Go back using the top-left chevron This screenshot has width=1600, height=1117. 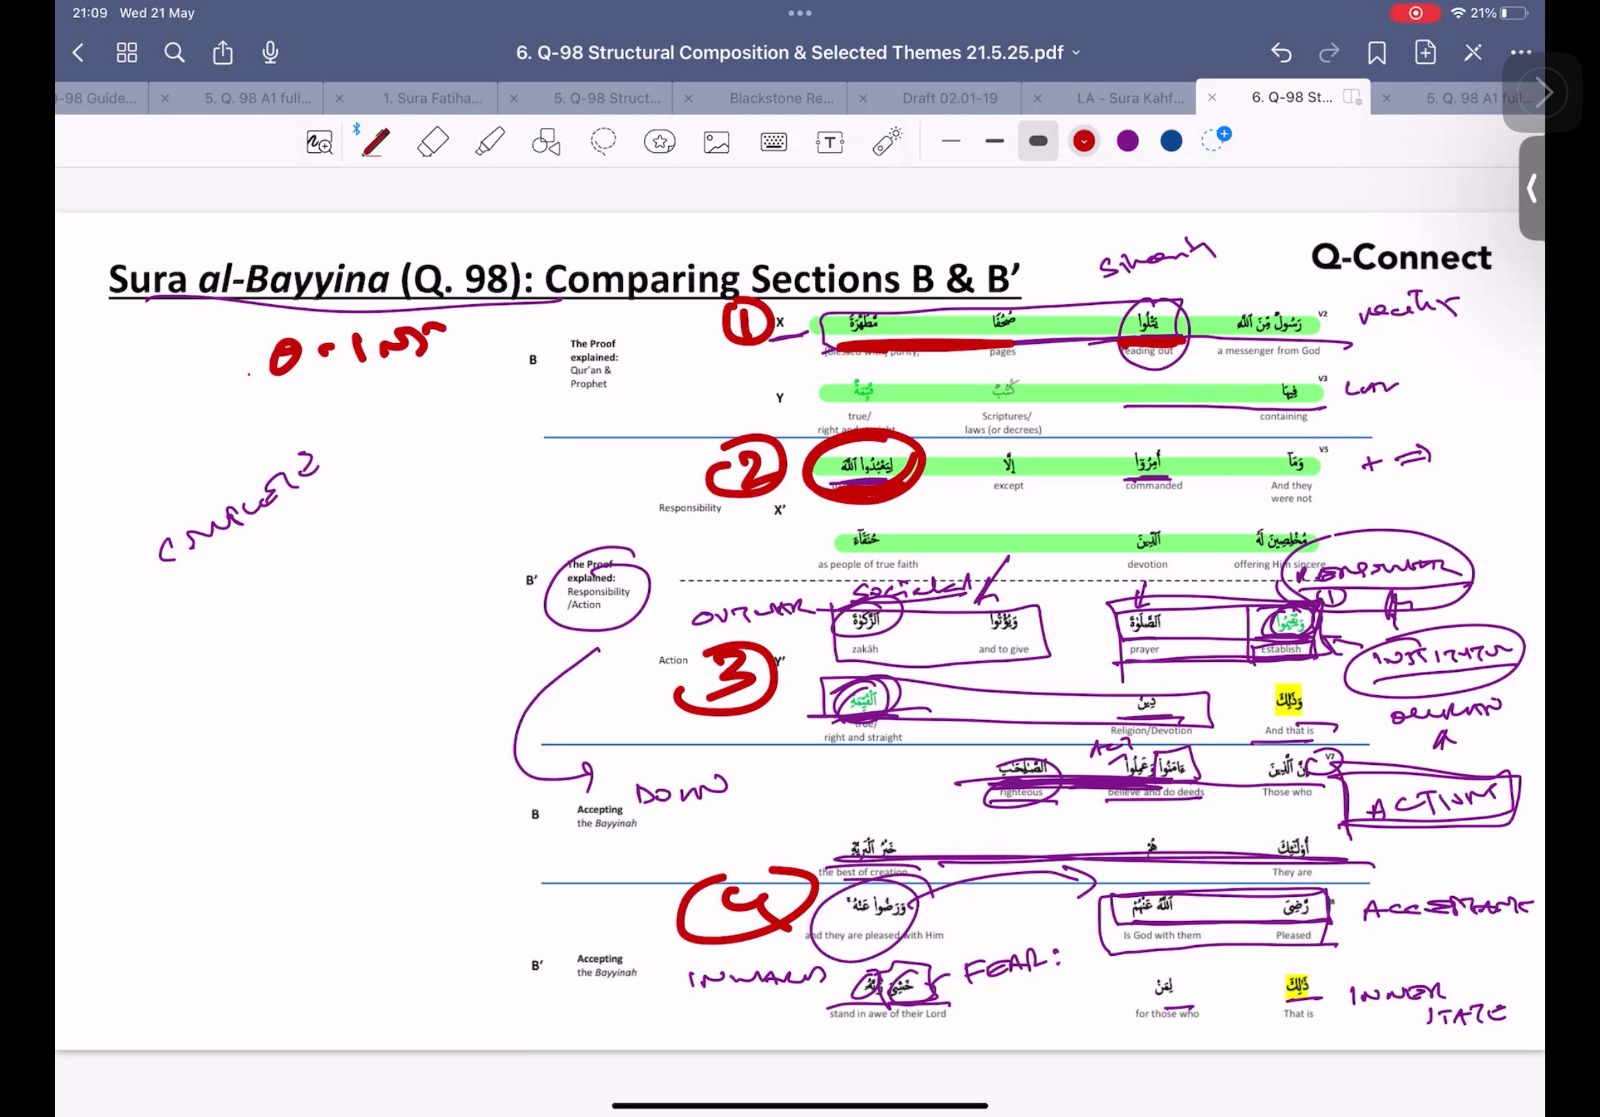coord(78,53)
